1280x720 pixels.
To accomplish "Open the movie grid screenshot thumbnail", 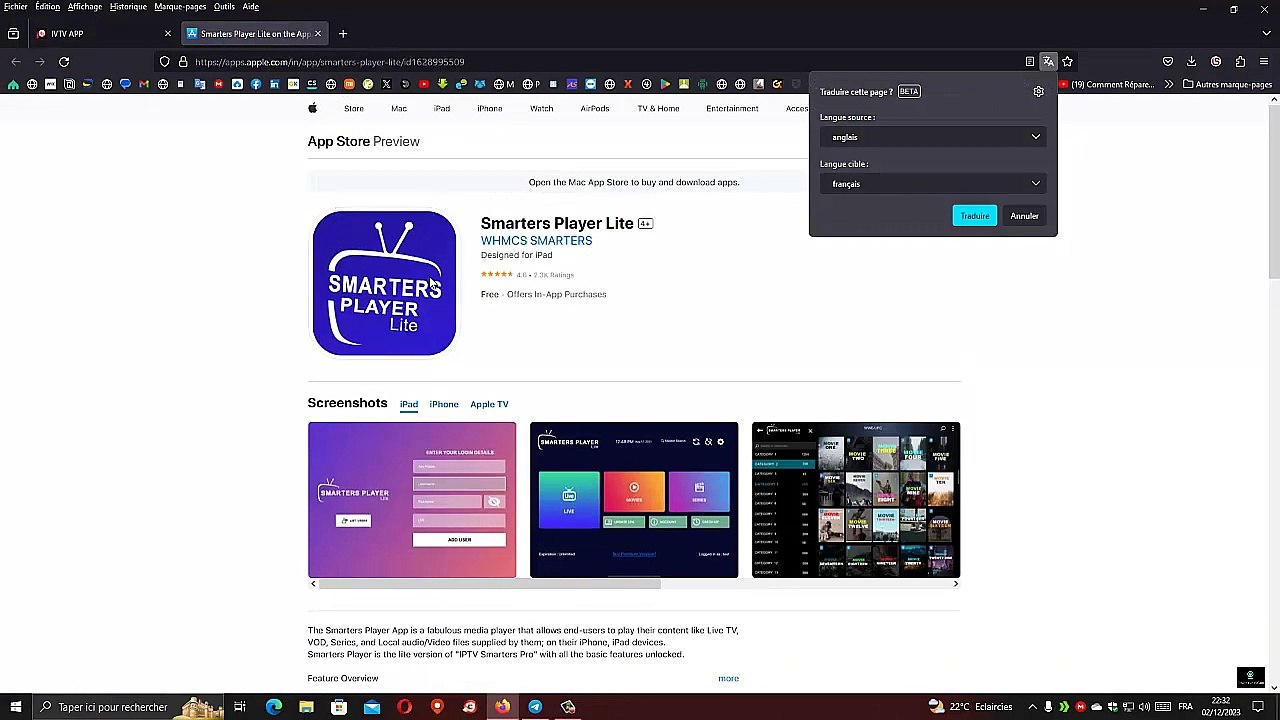I will click(856, 500).
